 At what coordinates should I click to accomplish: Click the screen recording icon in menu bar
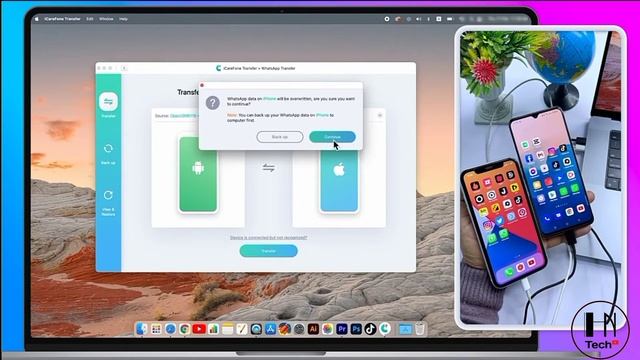click(x=387, y=19)
